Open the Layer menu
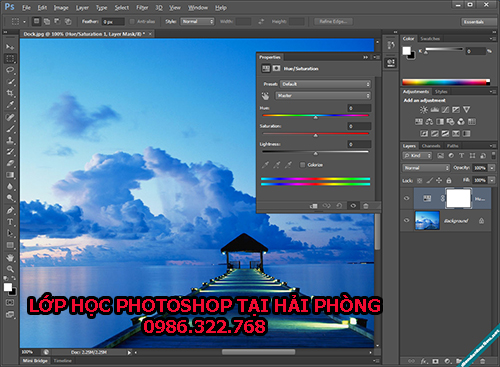The height and width of the screenshot is (367, 500). 82,8
